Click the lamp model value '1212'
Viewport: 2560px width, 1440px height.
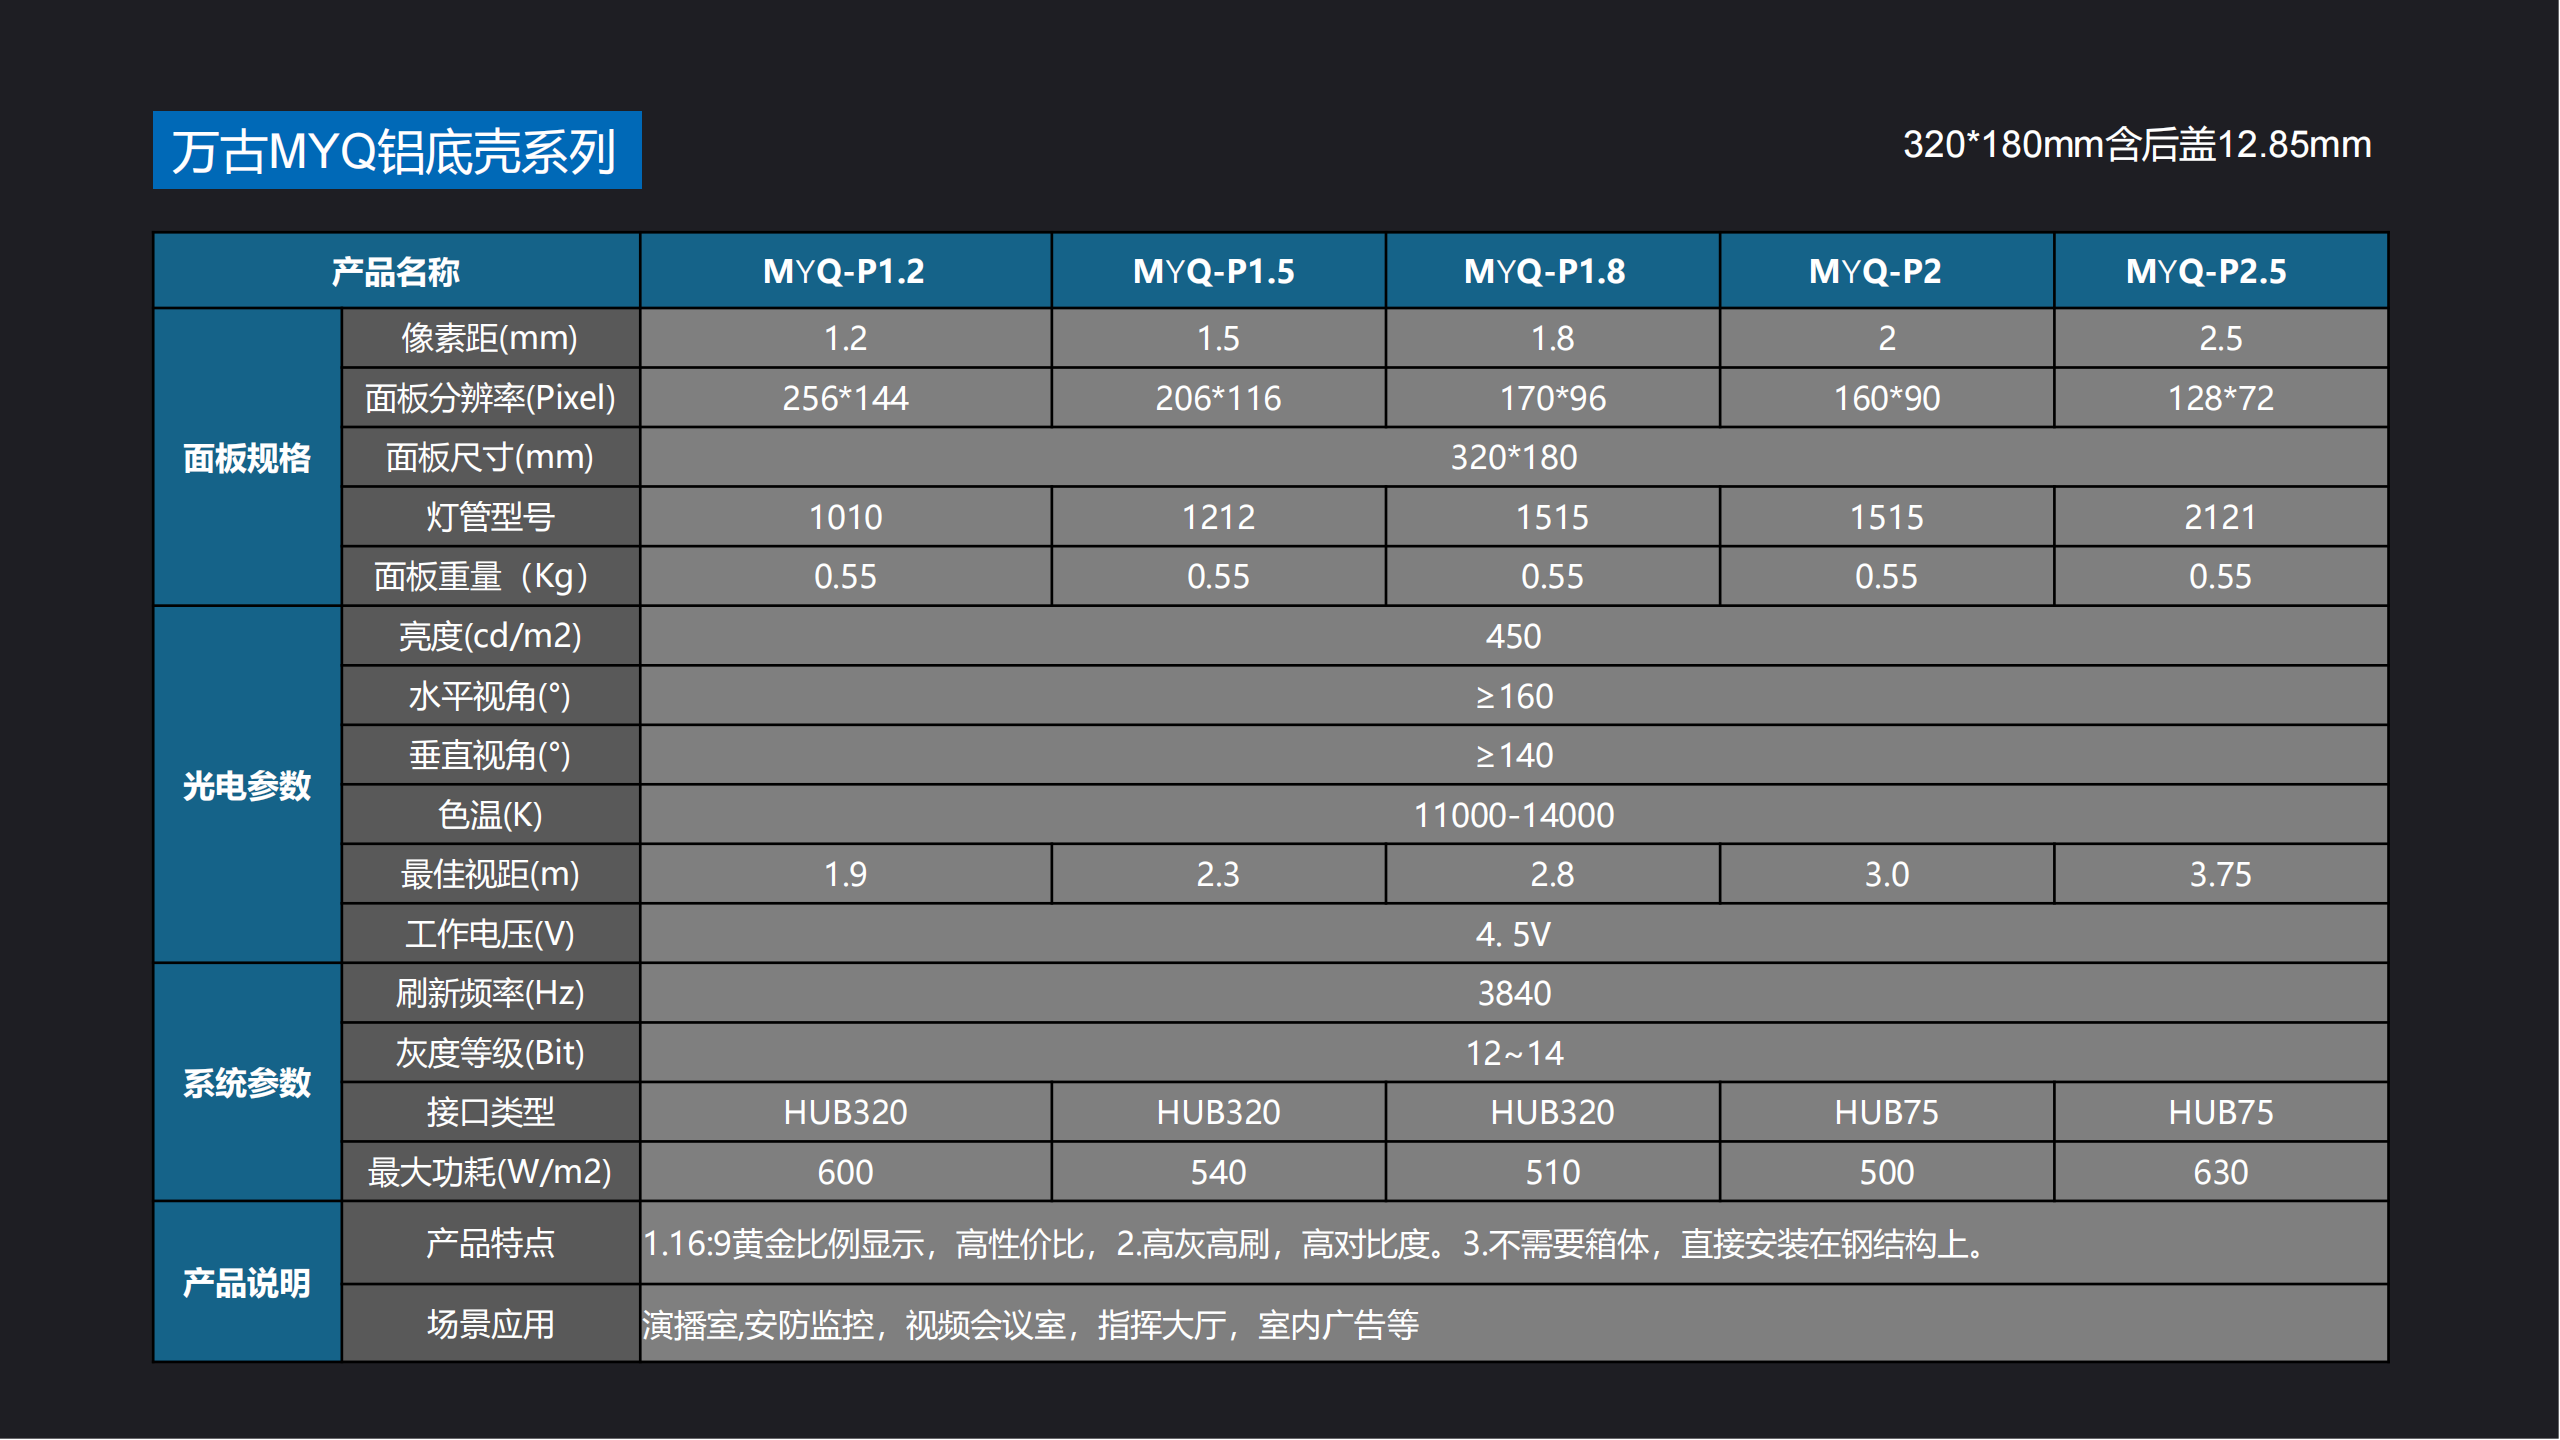1218,517
